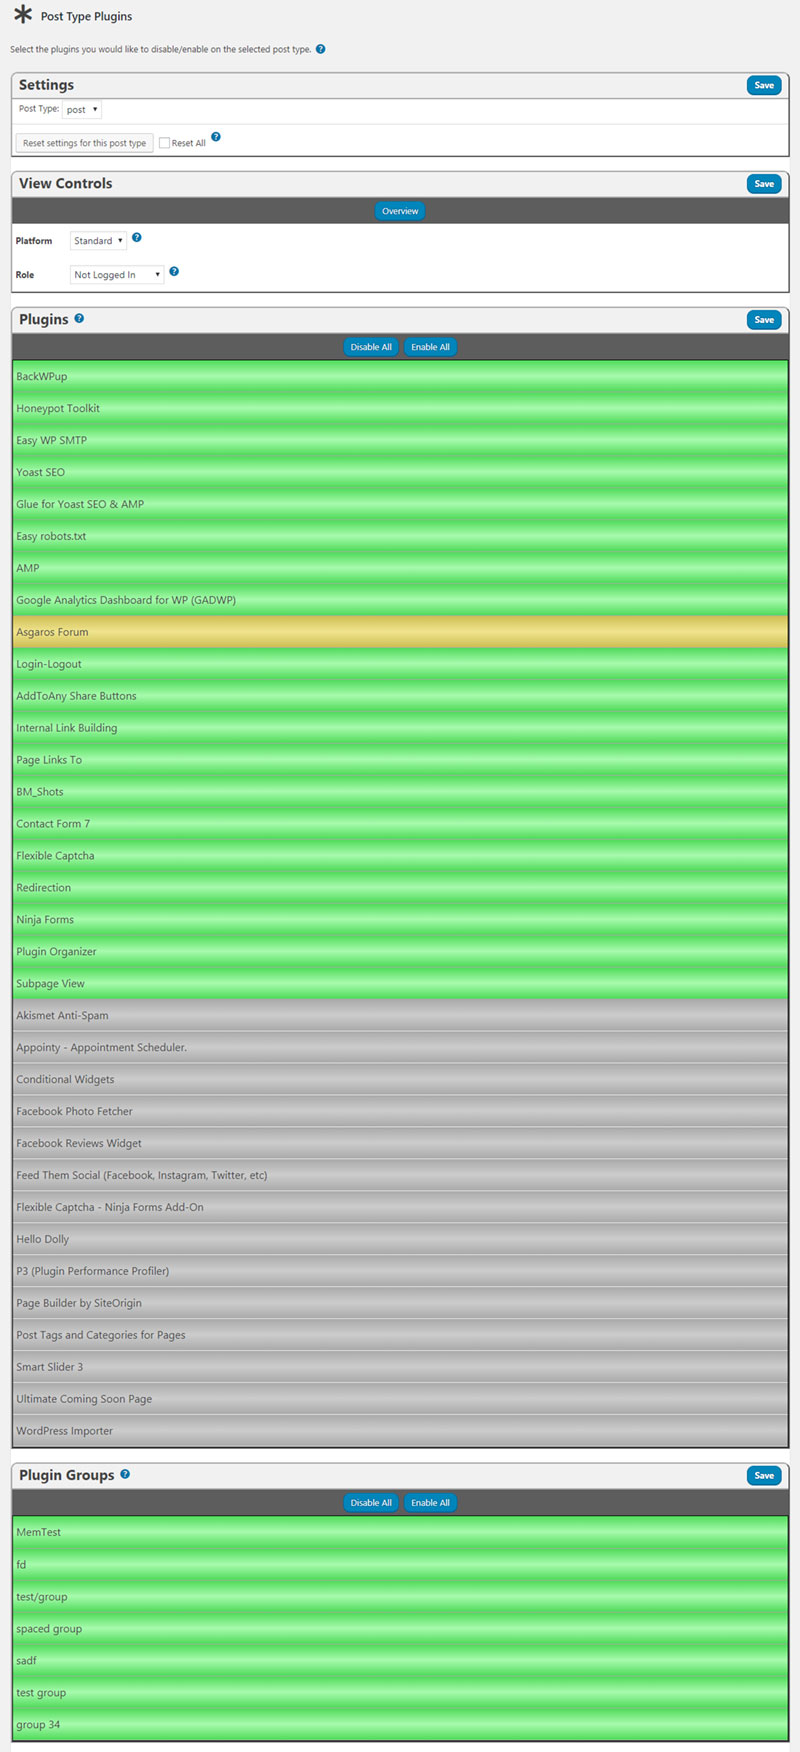Enable the Conditional Widgets row
The width and height of the screenshot is (800, 1752).
pos(400,1079)
